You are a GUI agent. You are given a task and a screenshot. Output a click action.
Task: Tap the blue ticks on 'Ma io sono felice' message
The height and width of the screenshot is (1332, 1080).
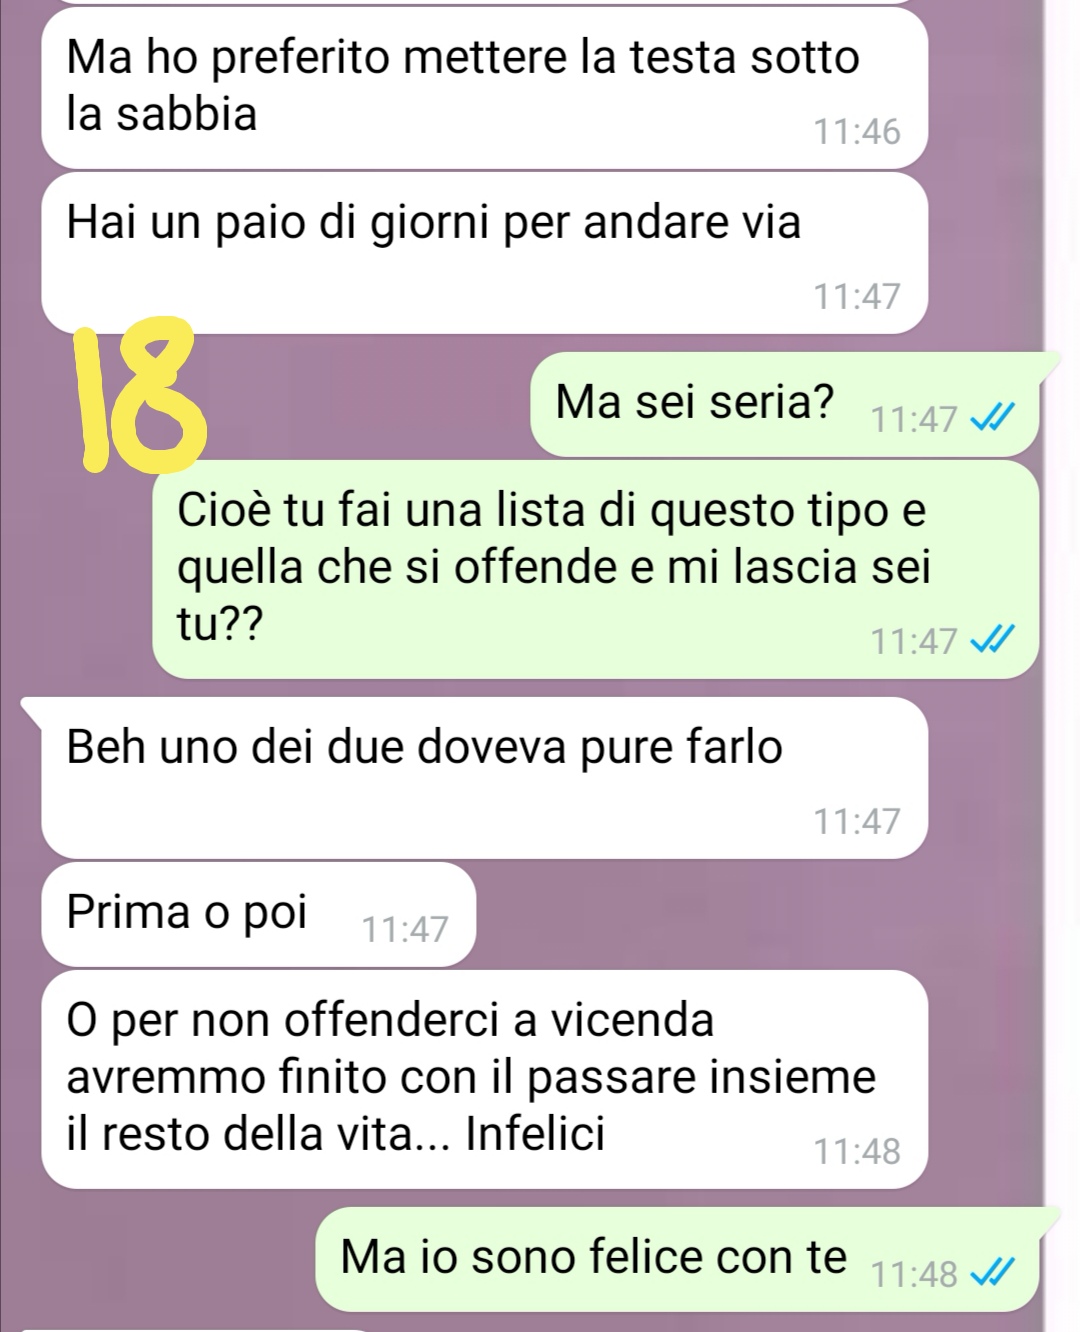click(x=994, y=1273)
